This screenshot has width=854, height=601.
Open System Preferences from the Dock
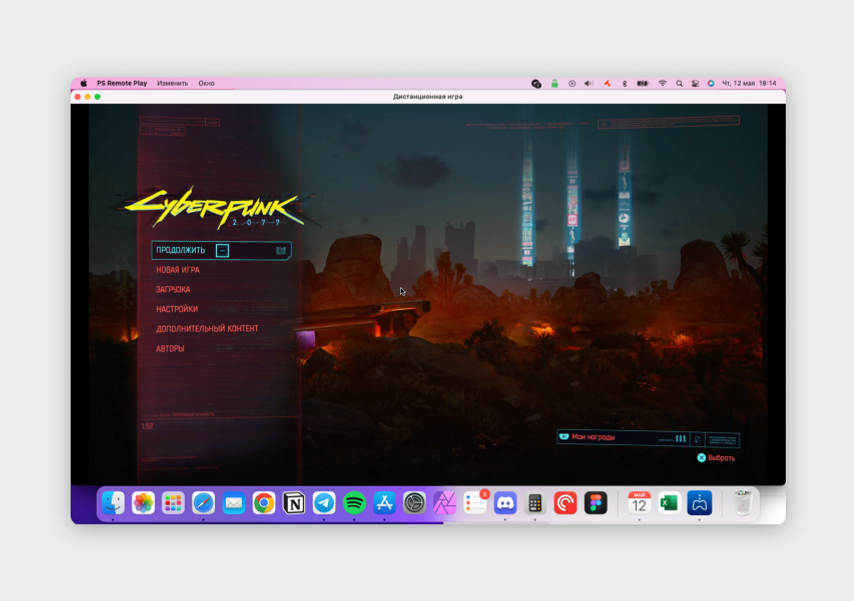(x=414, y=503)
